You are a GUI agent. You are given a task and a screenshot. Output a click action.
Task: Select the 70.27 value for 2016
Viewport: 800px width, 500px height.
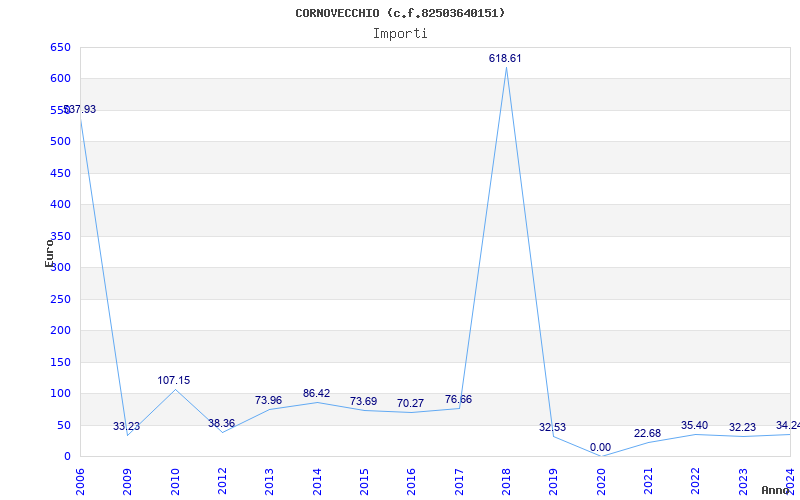410,404
